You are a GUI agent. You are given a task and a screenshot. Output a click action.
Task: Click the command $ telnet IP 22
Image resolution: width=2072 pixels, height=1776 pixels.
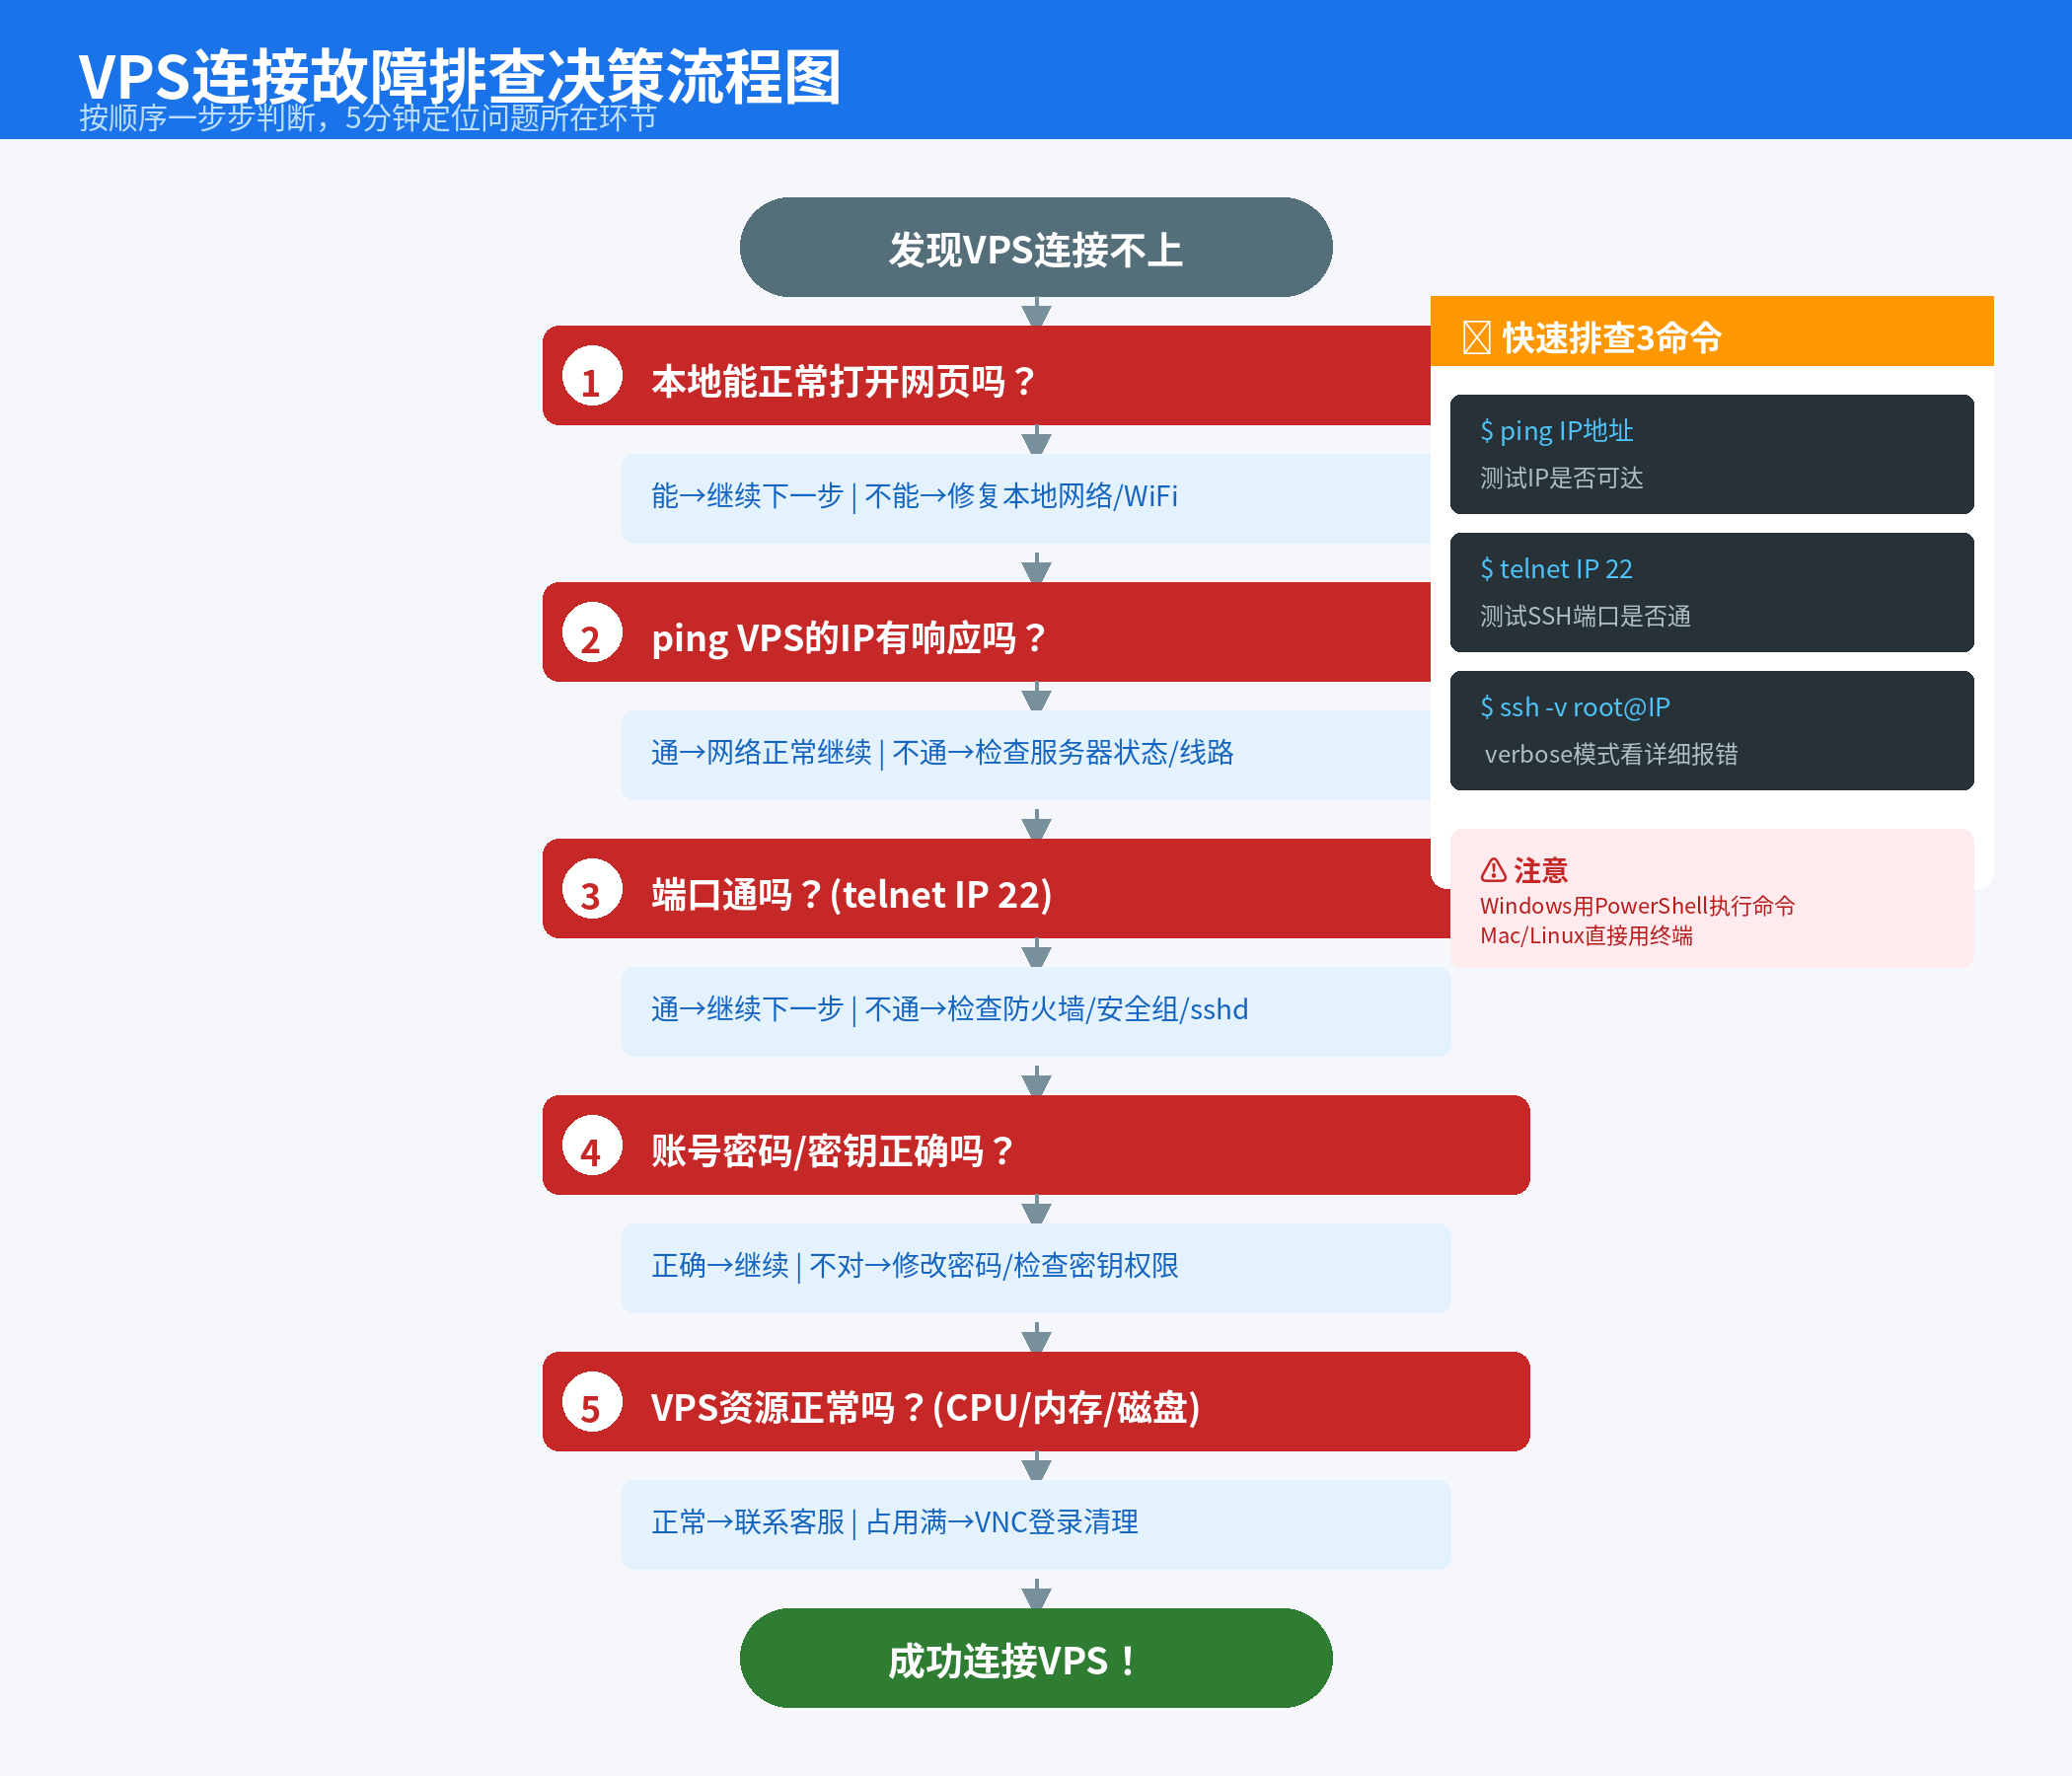click(x=1555, y=569)
